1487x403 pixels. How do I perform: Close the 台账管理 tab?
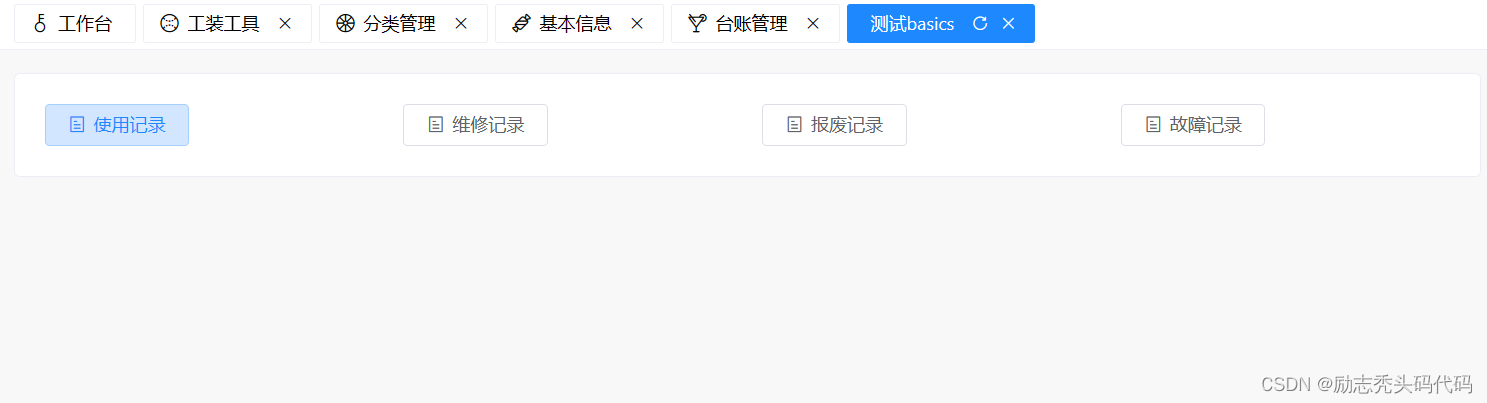pos(813,24)
